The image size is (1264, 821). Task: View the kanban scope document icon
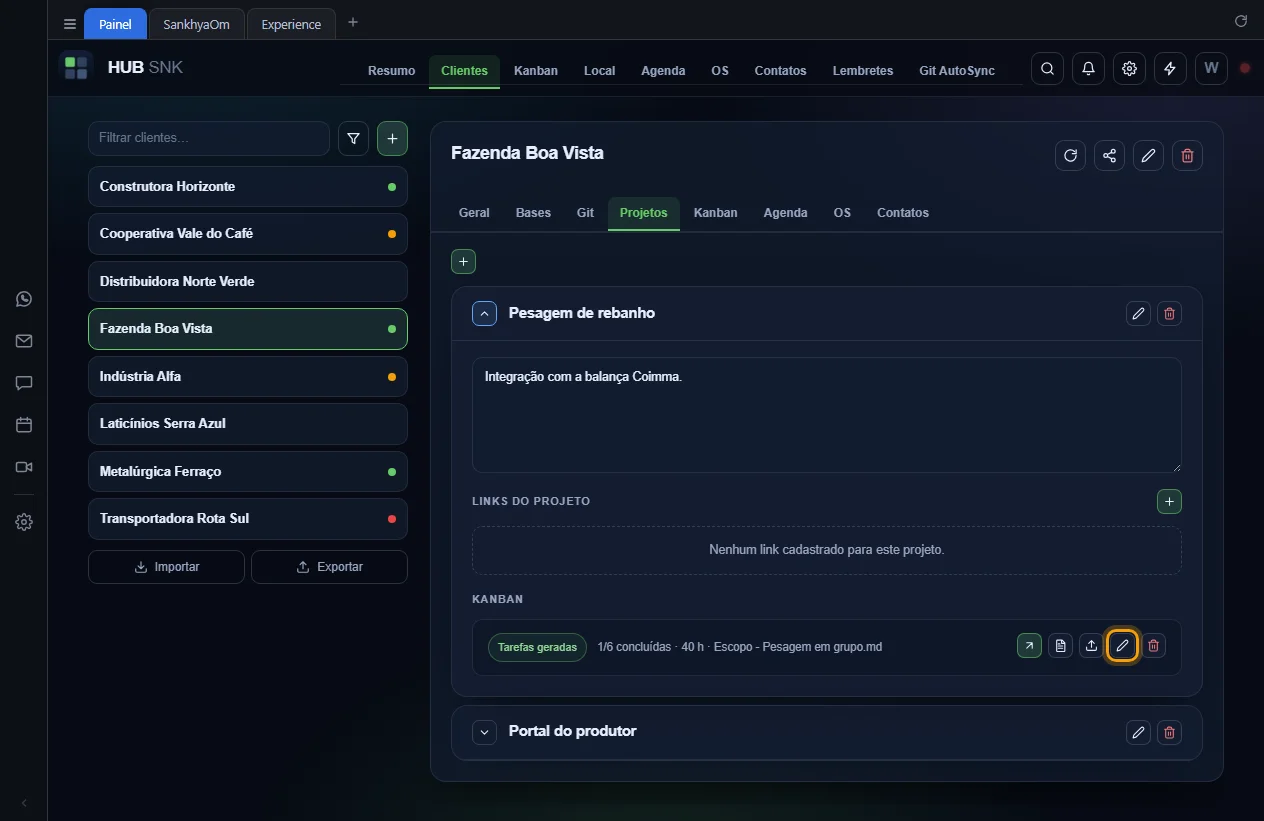[x=1060, y=646]
